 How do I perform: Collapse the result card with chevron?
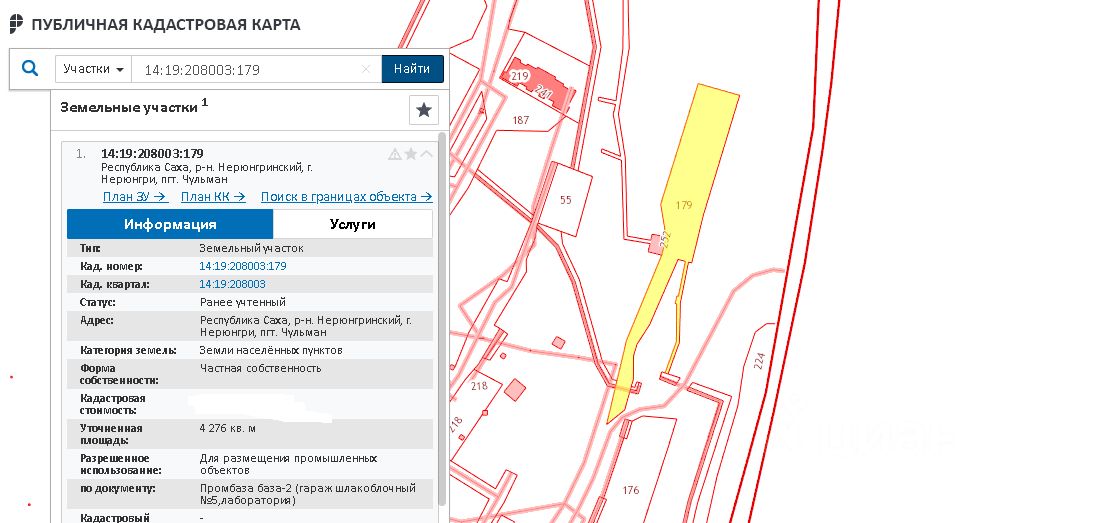tap(426, 154)
